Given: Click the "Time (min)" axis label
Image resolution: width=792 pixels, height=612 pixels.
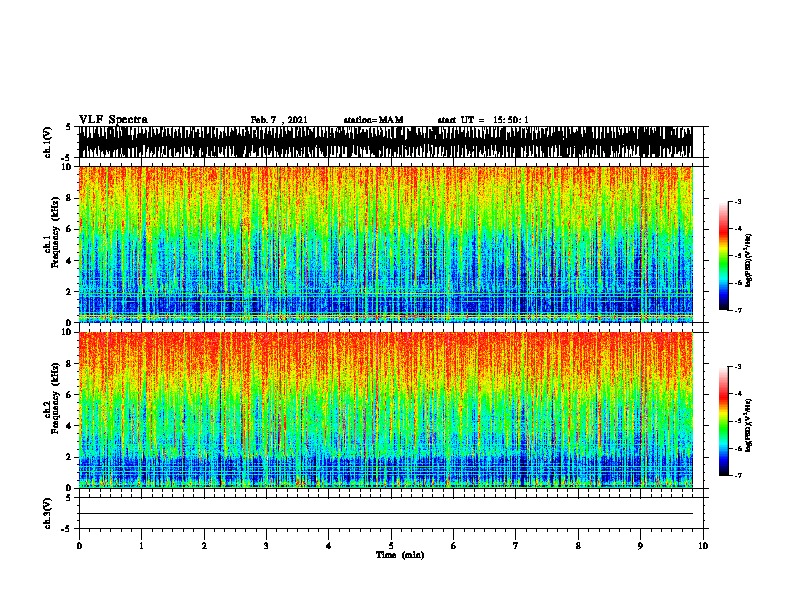Looking at the screenshot, I should tap(400, 555).
